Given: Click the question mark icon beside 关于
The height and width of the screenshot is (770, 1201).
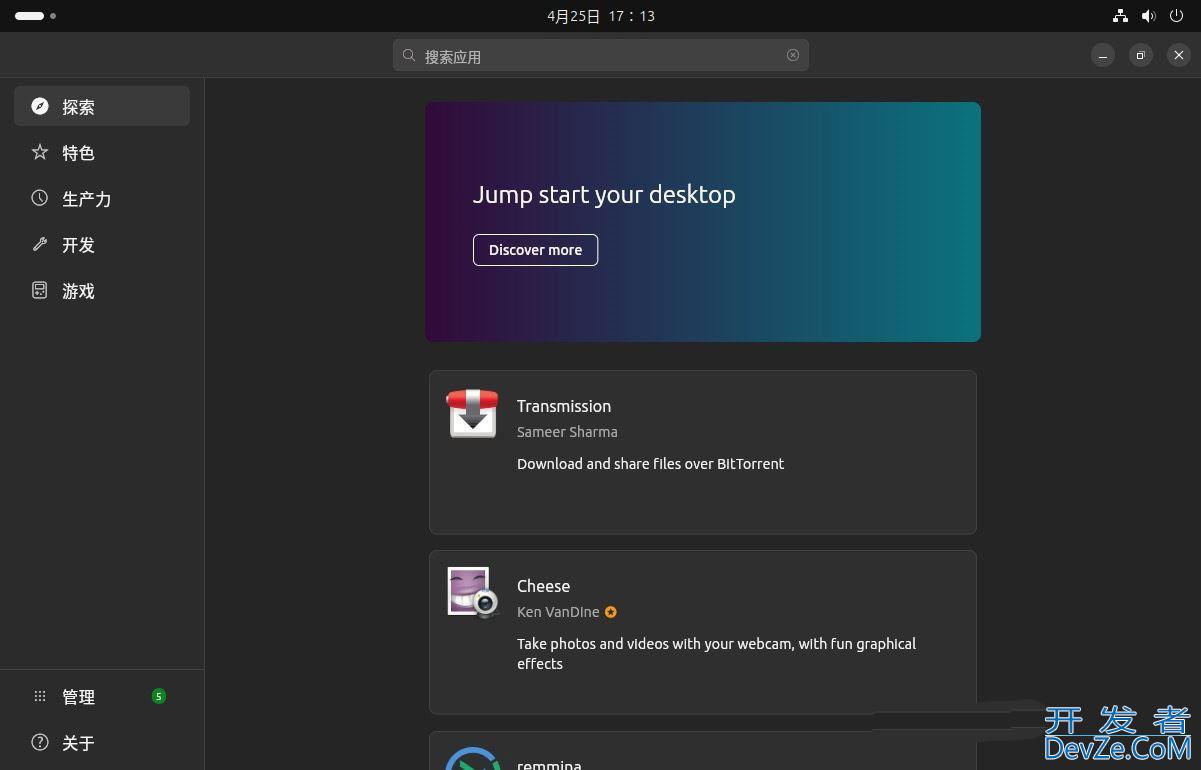Looking at the screenshot, I should (x=40, y=742).
